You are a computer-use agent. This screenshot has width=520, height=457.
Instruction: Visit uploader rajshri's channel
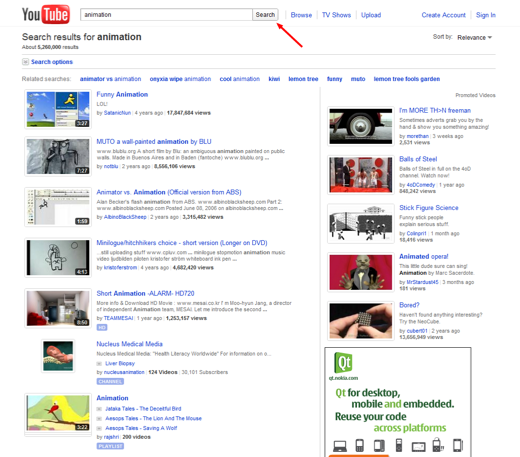(111, 437)
